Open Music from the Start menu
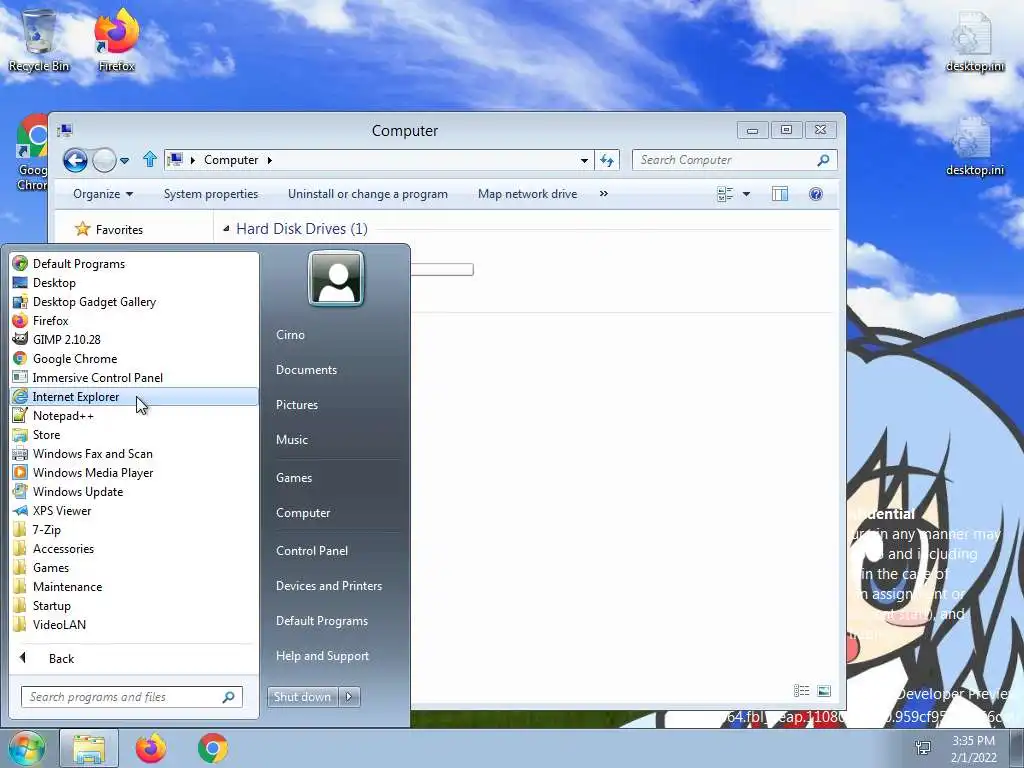The height and width of the screenshot is (768, 1024). 292,440
